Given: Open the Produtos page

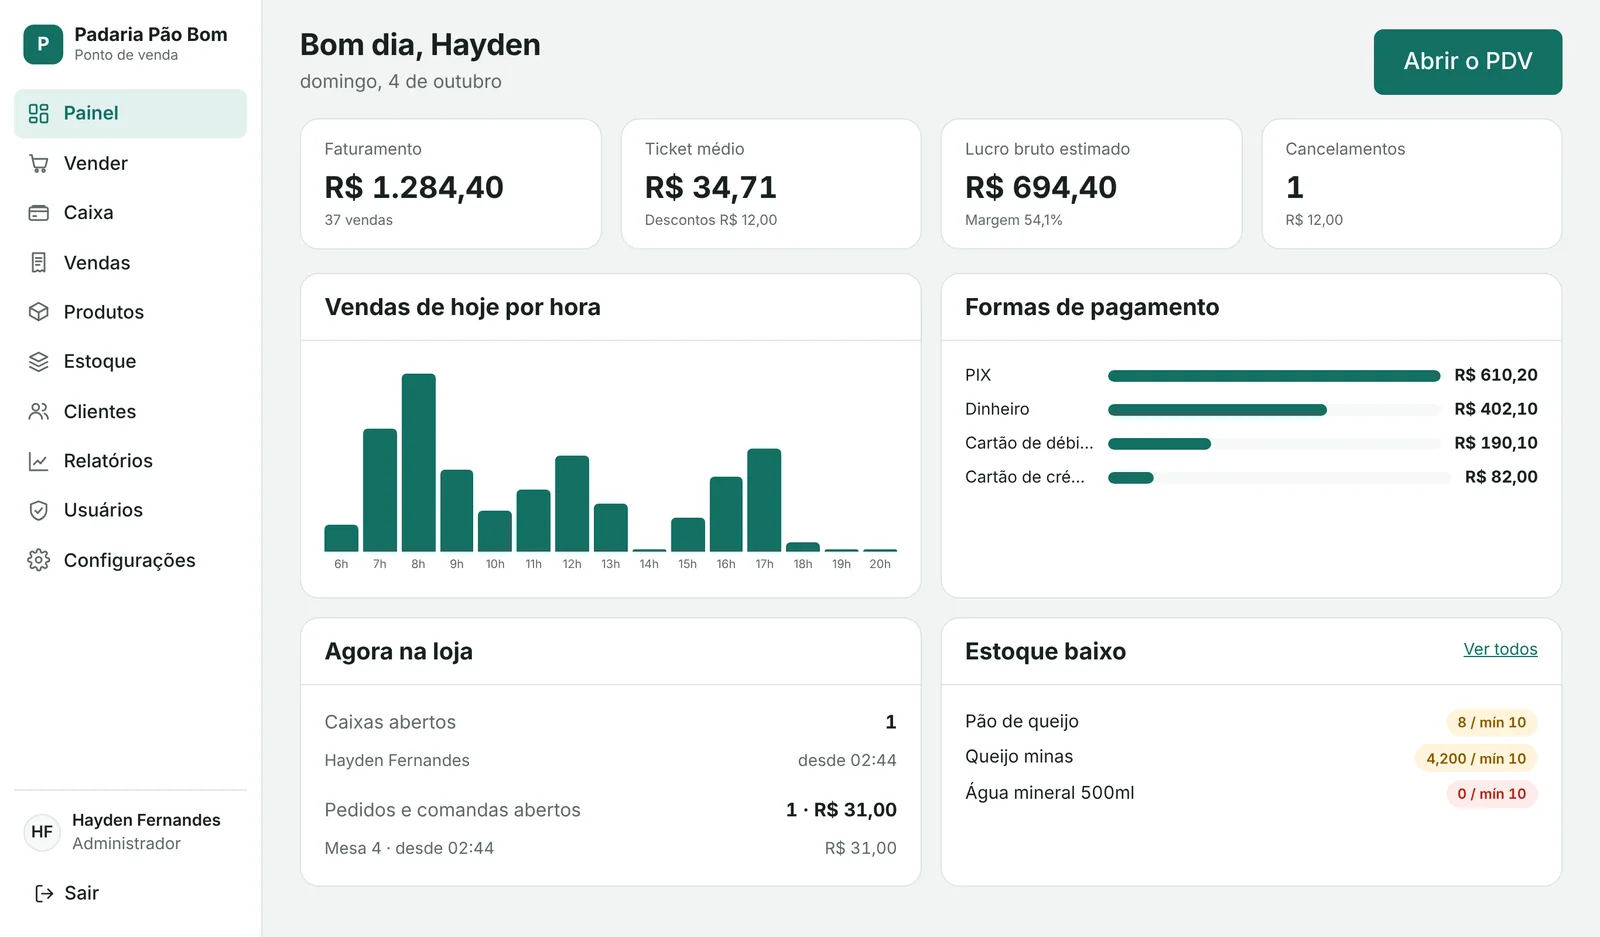Looking at the screenshot, I should coord(130,312).
